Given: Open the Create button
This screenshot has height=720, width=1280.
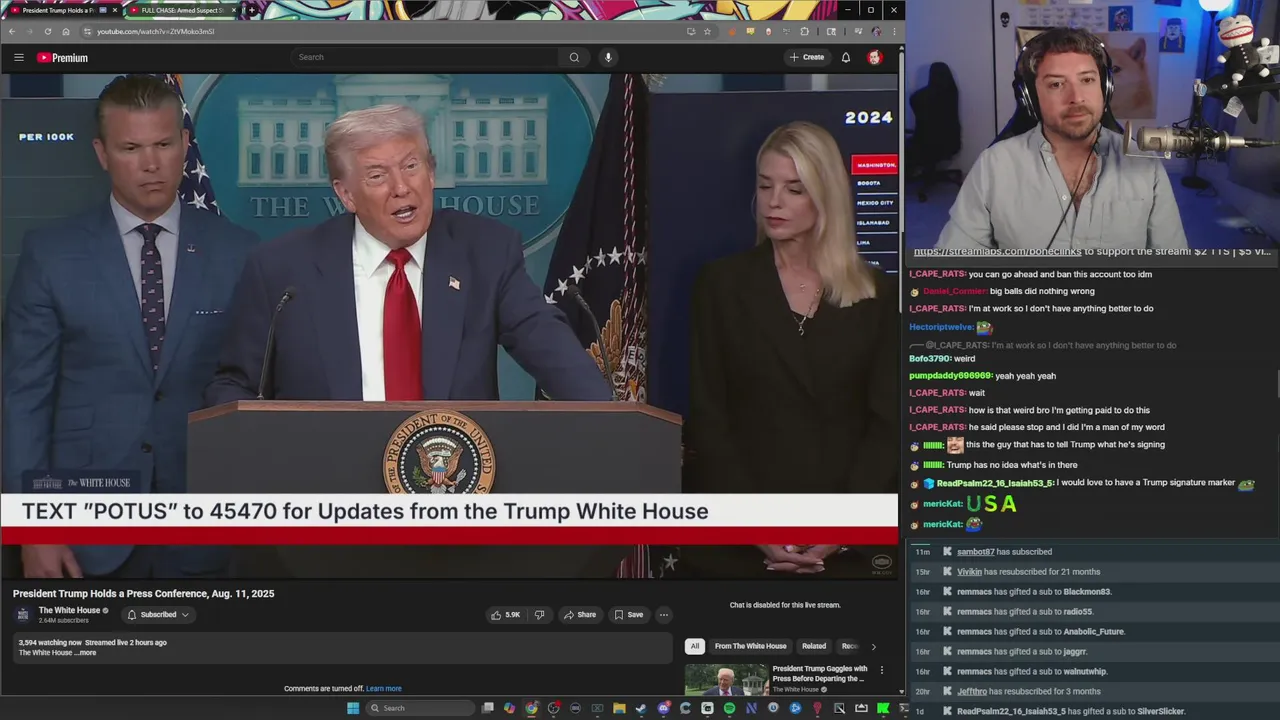Looking at the screenshot, I should [x=807, y=57].
